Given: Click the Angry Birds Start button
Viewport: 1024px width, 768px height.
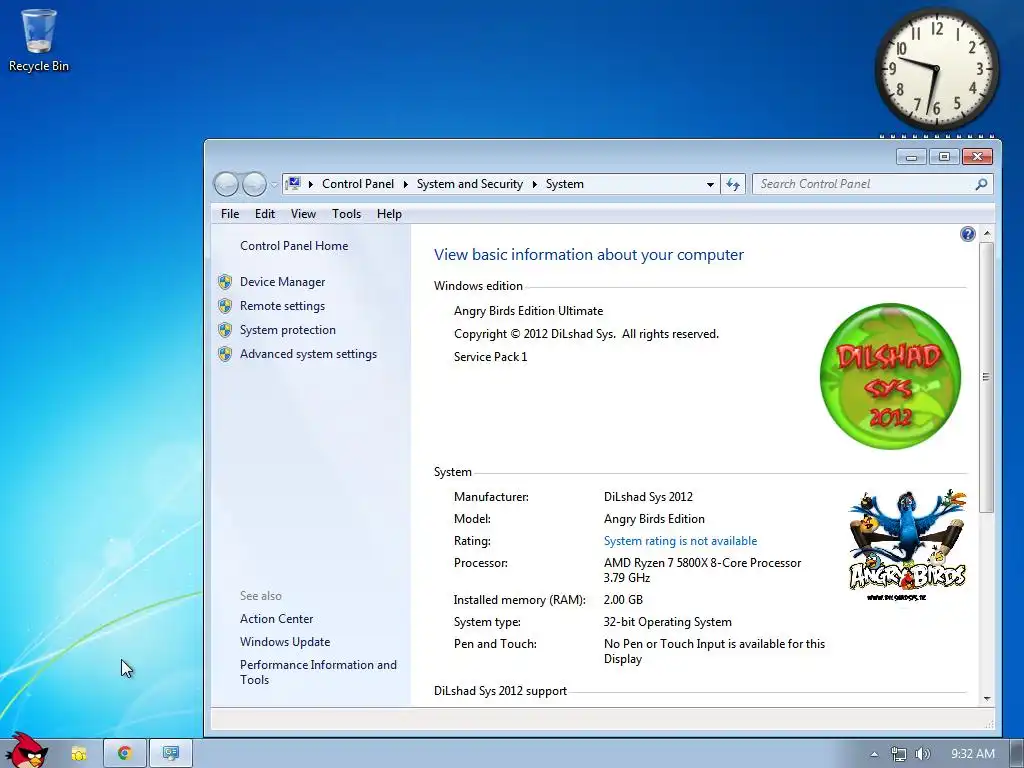Looking at the screenshot, I should tap(26, 751).
